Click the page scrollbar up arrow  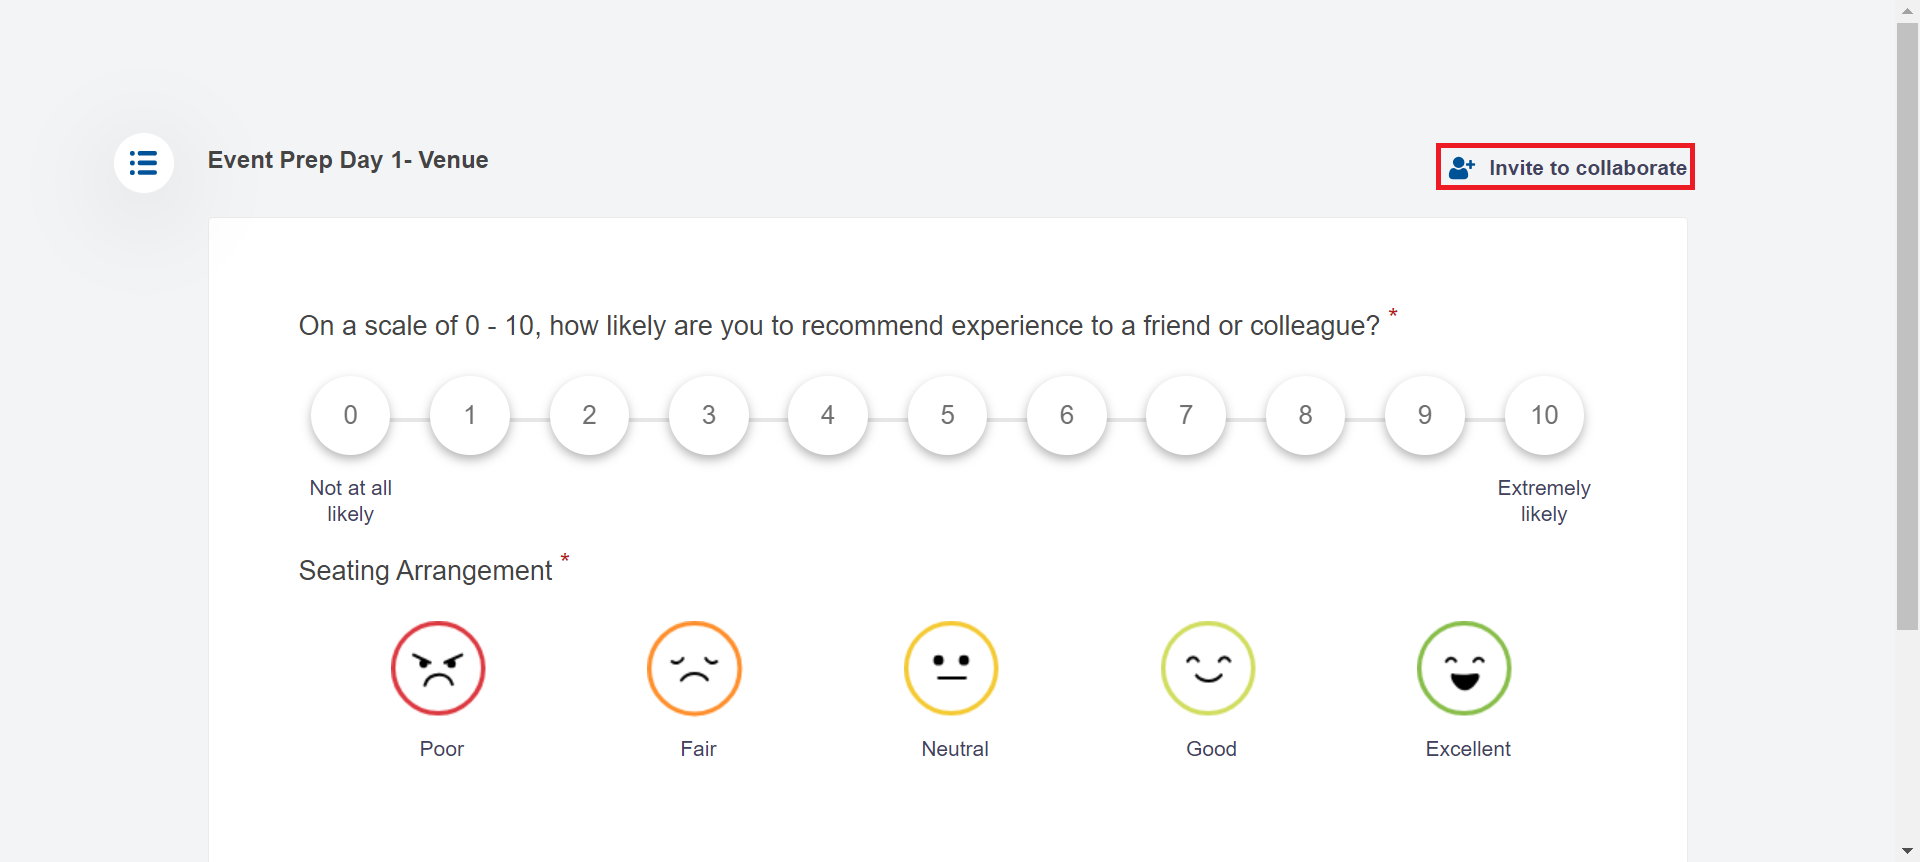pos(1907,10)
